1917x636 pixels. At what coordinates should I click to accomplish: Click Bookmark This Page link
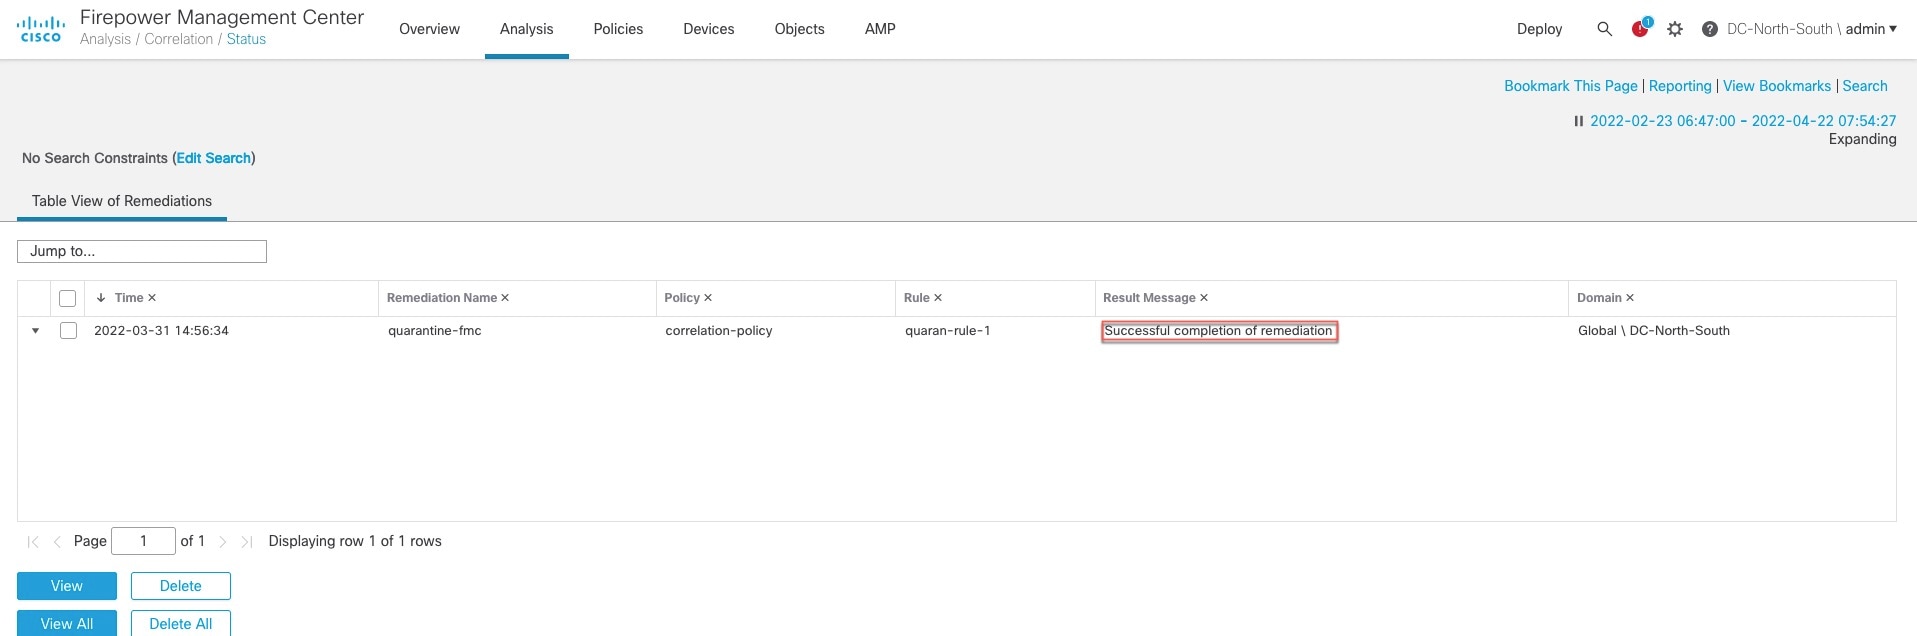(x=1571, y=86)
